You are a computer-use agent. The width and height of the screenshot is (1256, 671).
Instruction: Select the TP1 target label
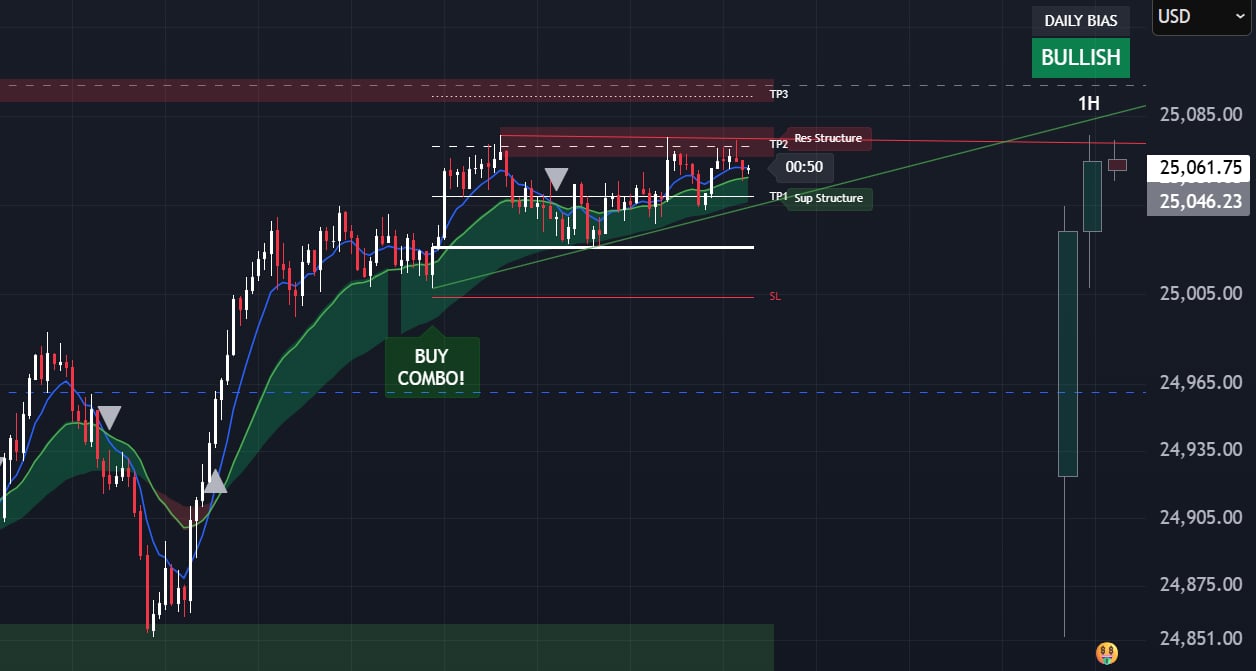(779, 197)
